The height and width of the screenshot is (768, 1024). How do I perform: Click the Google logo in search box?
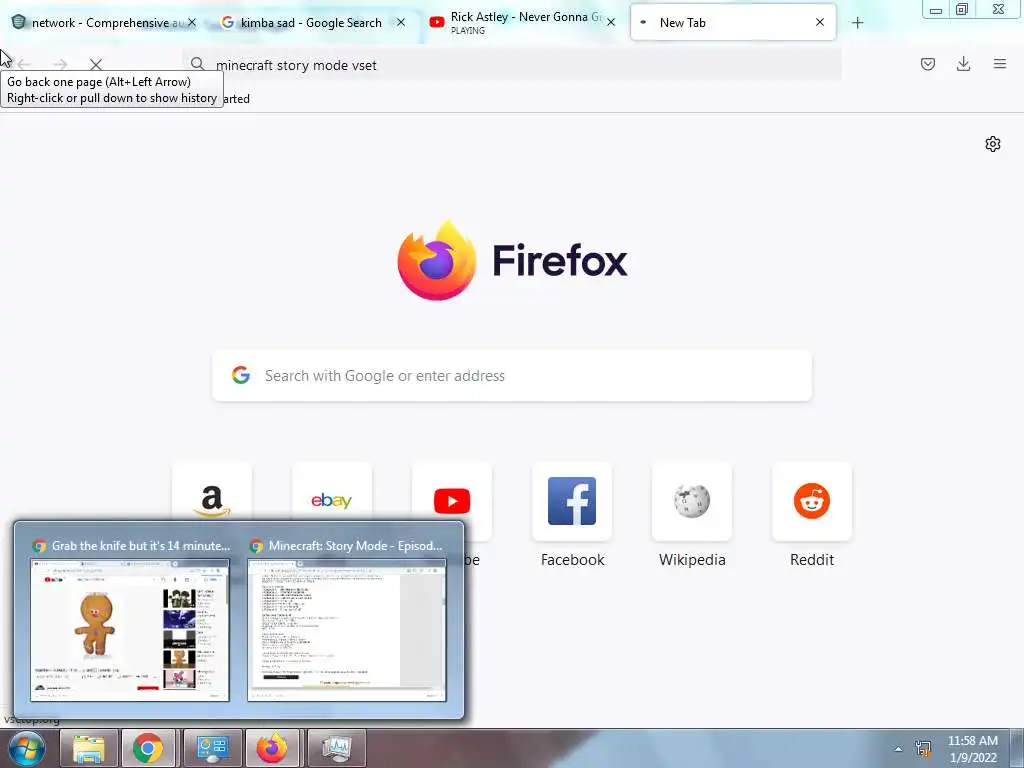click(241, 375)
